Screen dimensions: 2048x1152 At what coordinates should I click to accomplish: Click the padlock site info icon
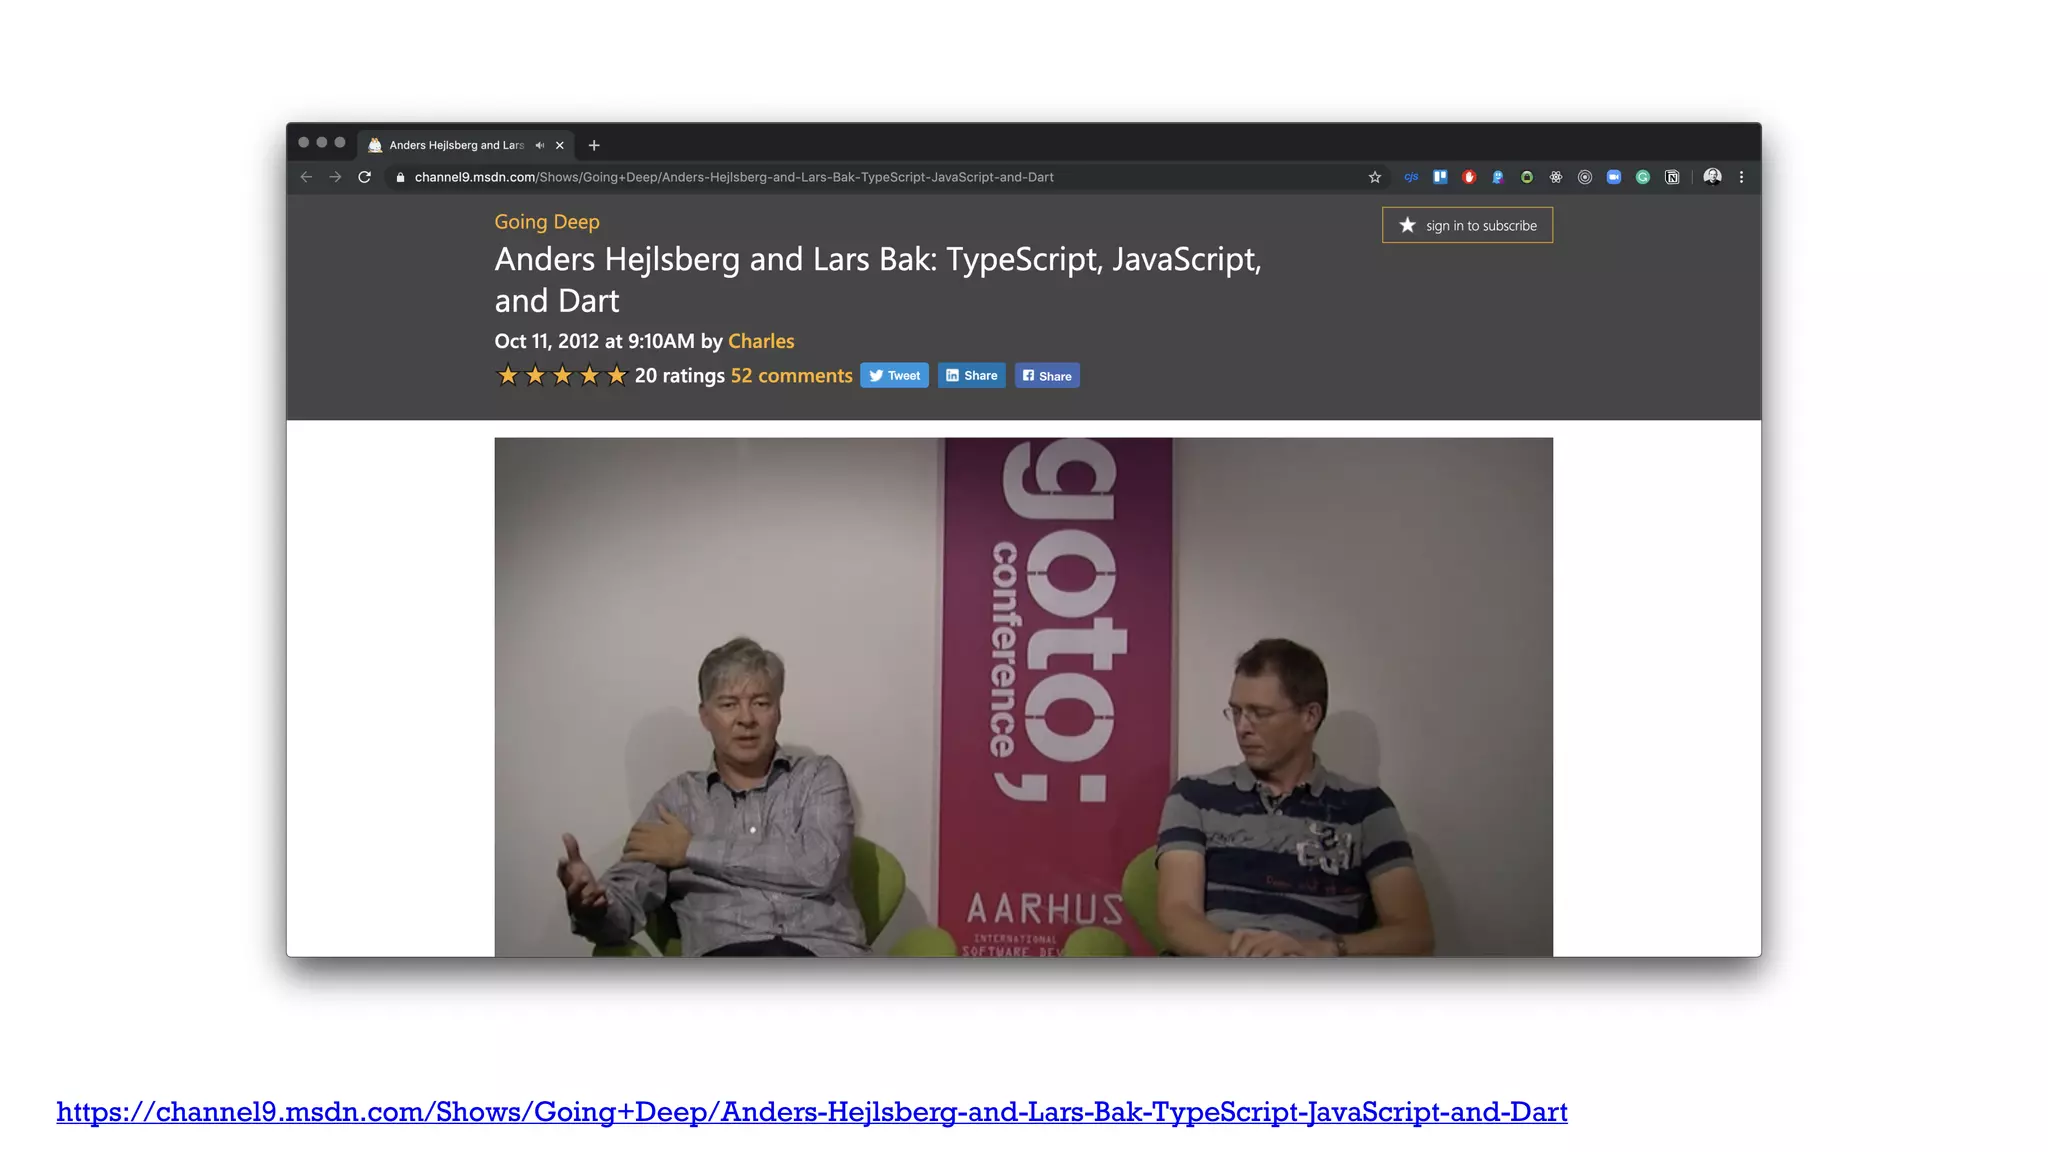tap(400, 177)
